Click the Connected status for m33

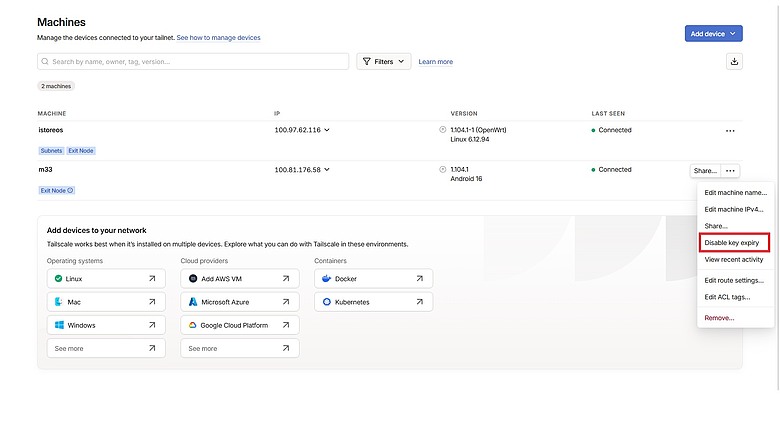coord(611,170)
